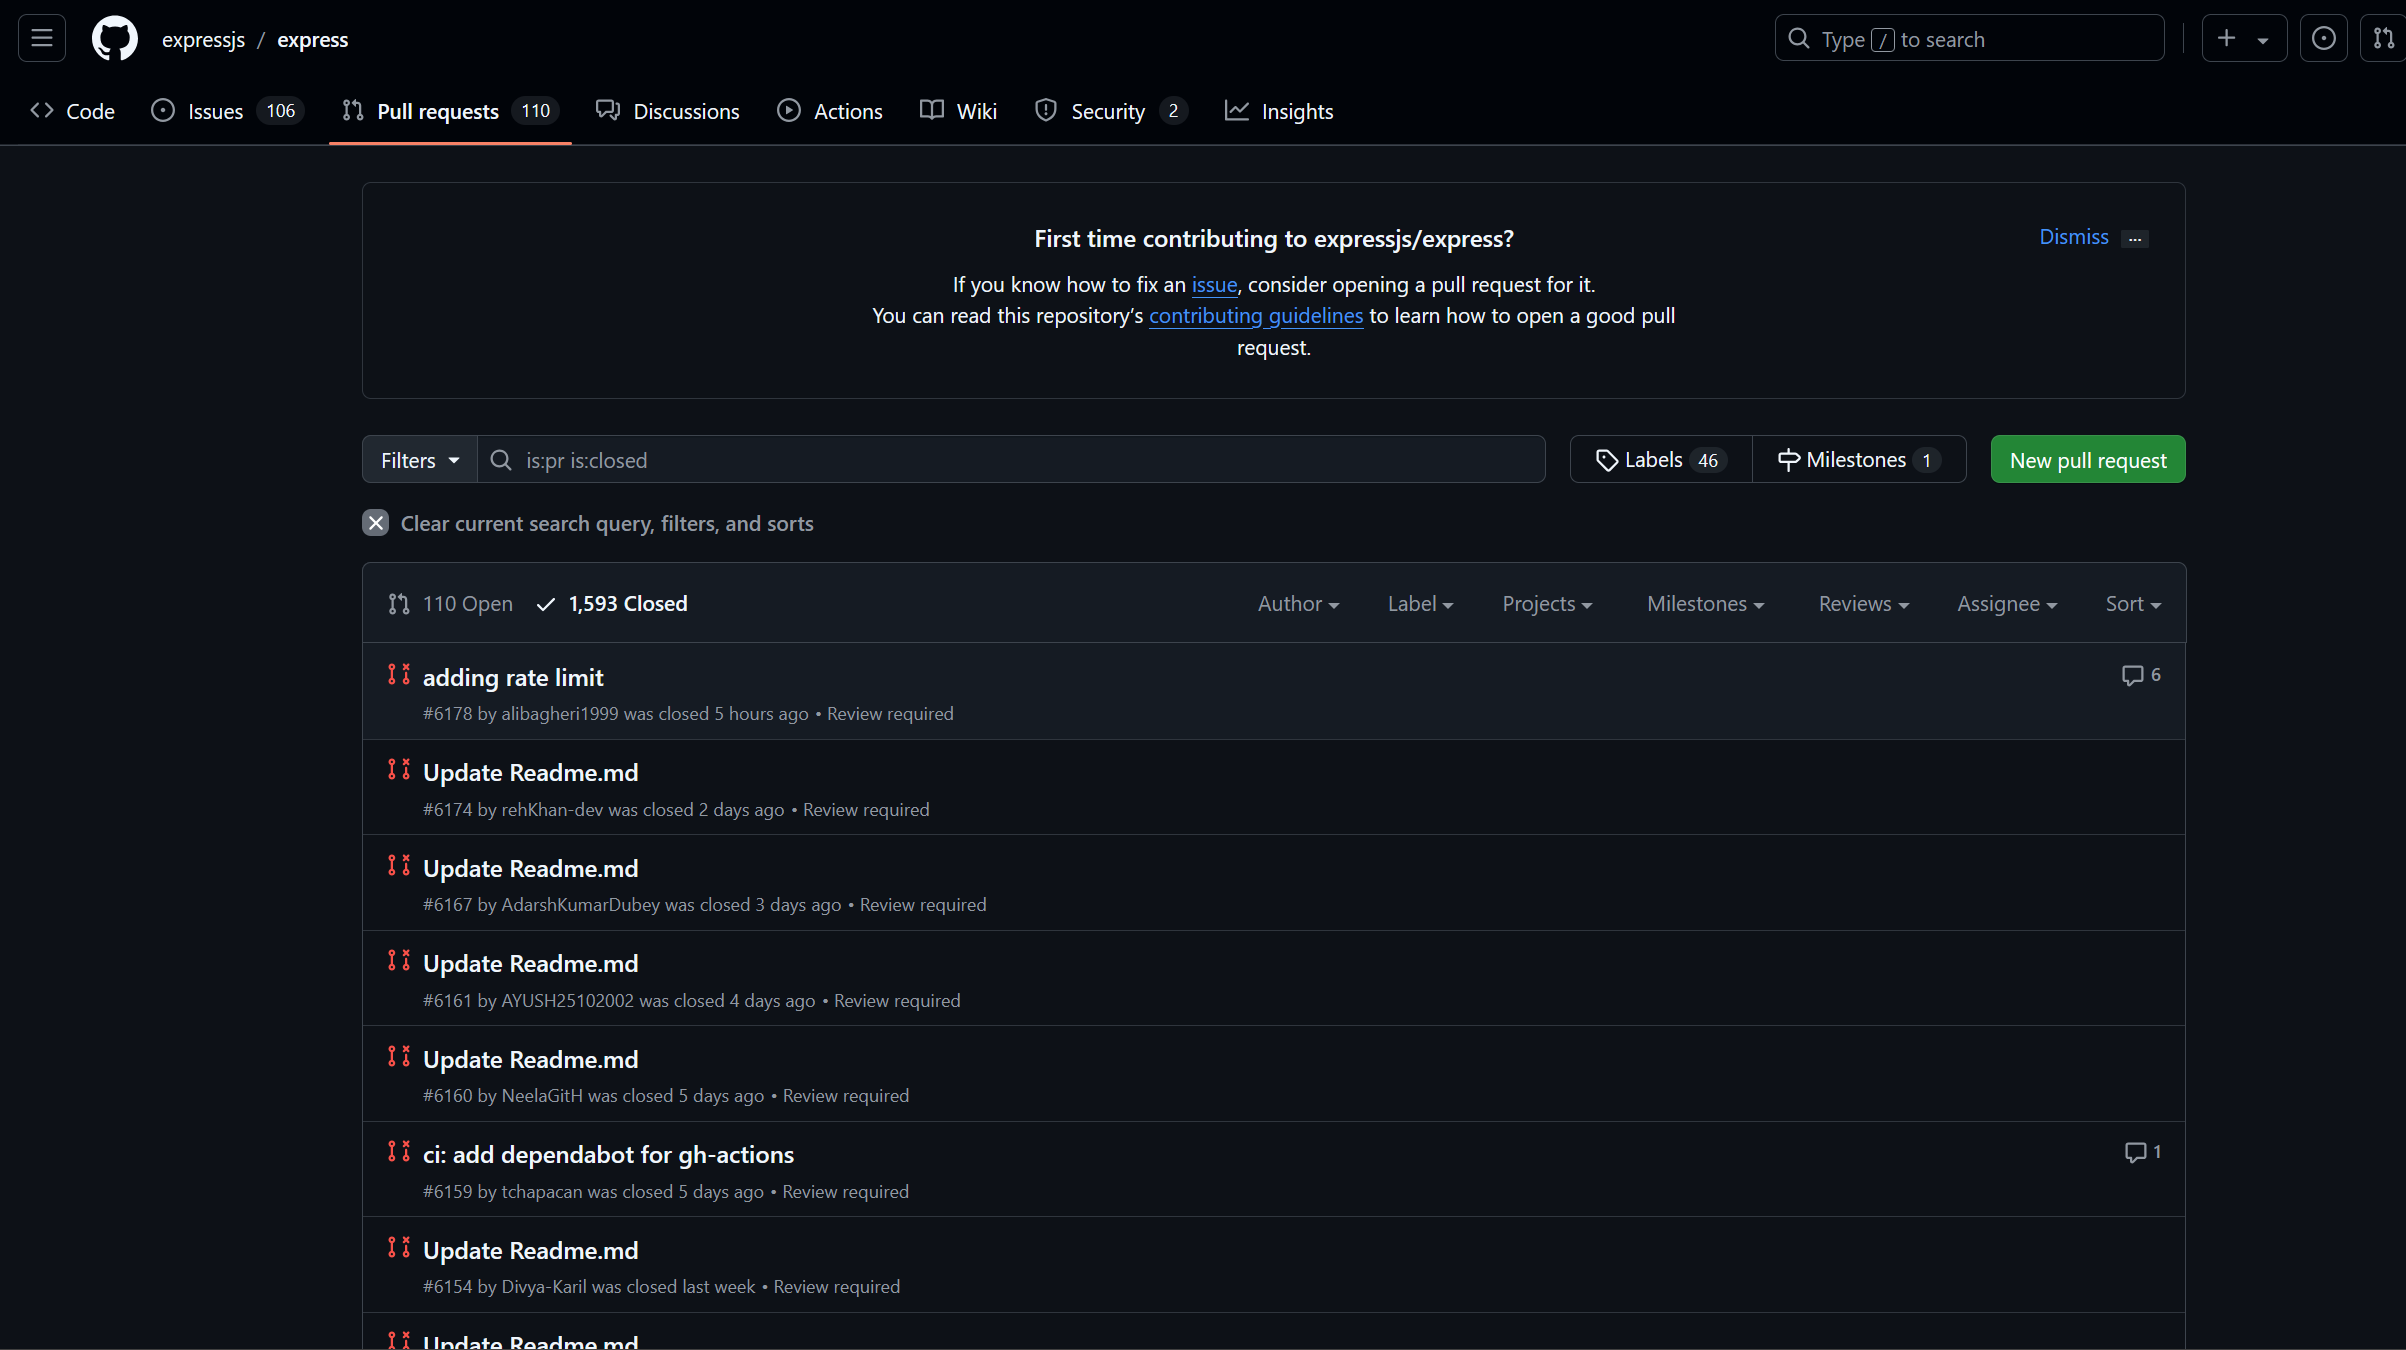The height and width of the screenshot is (1350, 2406).
Task: Open the contributing guidelines link
Action: 1255,316
